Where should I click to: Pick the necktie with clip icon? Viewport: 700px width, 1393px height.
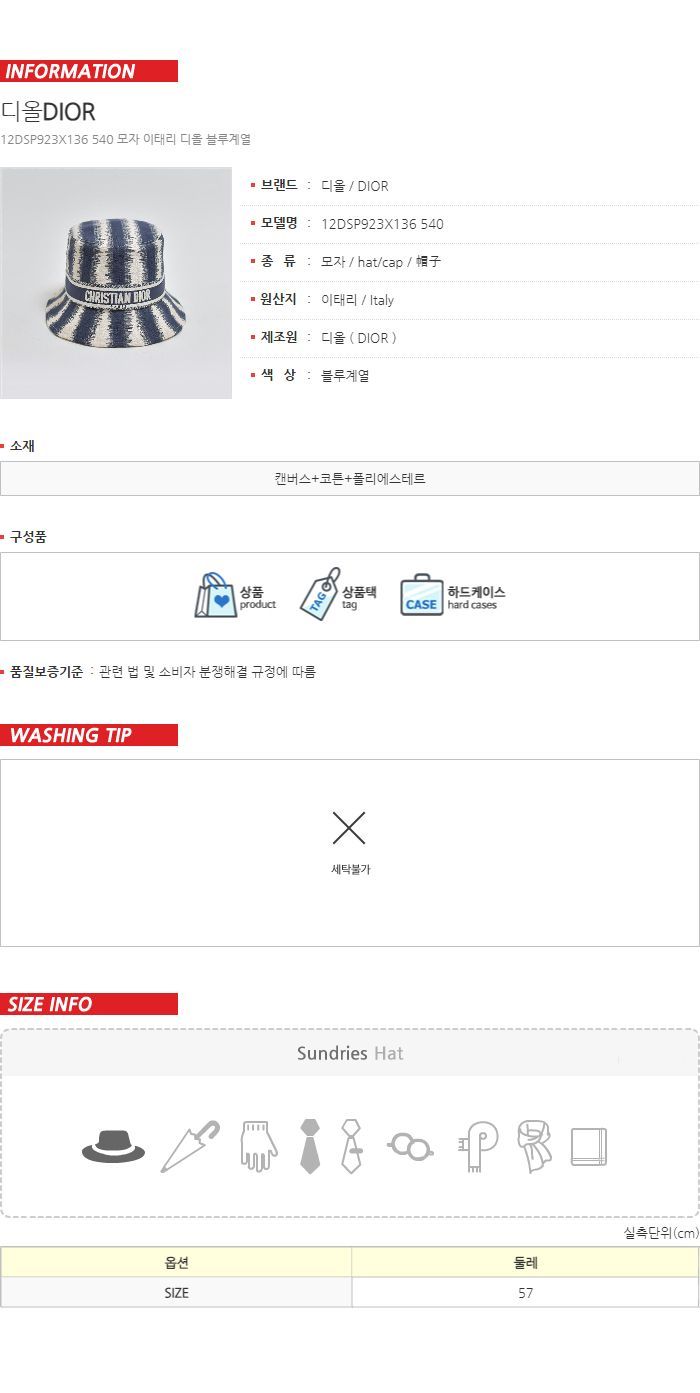tap(351, 1146)
